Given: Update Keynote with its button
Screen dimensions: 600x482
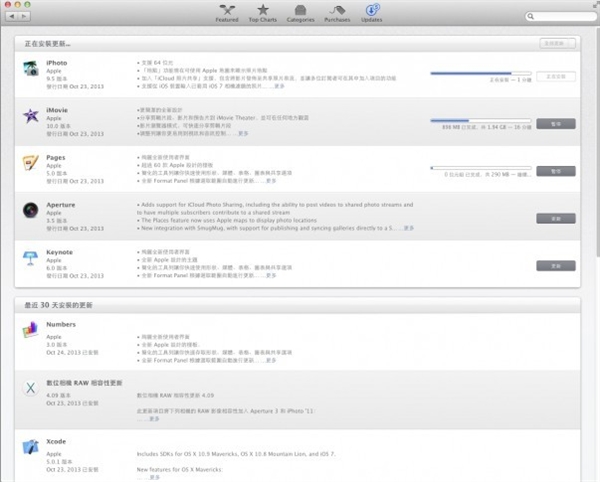Looking at the screenshot, I should [556, 266].
